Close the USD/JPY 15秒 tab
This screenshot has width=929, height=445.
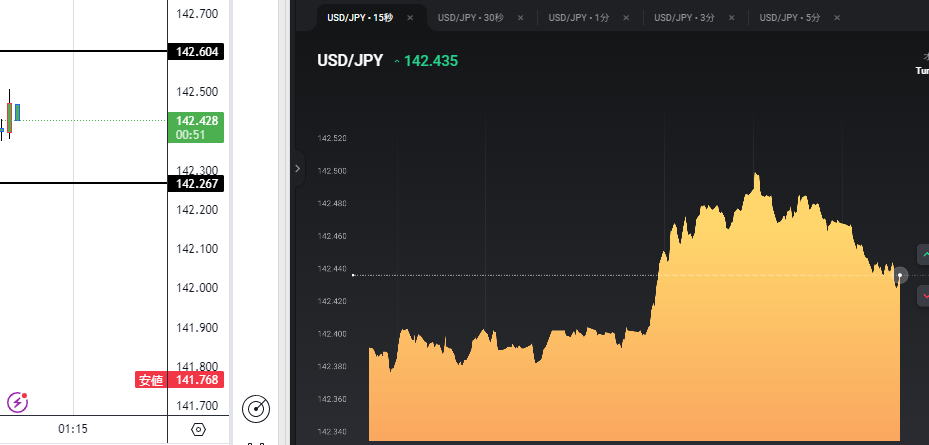pos(410,18)
